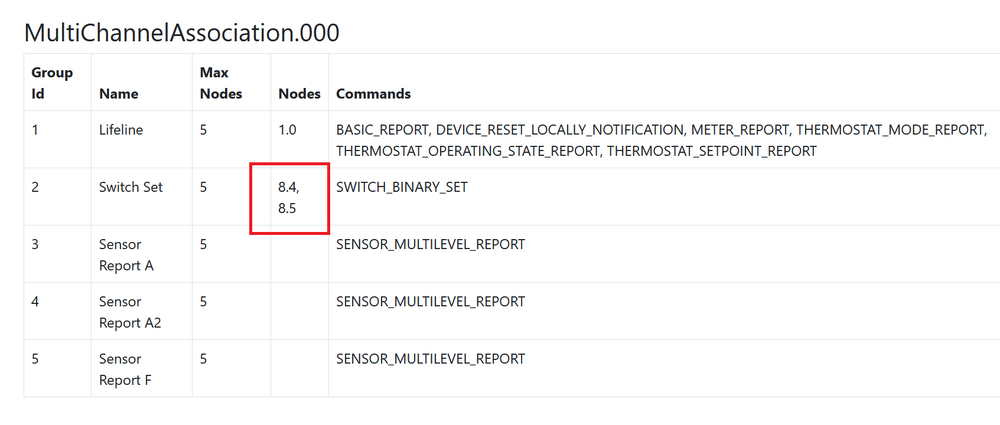Click SENSOR_MULTILEVEL_REPORT in the Sensor Report F row

430,359
